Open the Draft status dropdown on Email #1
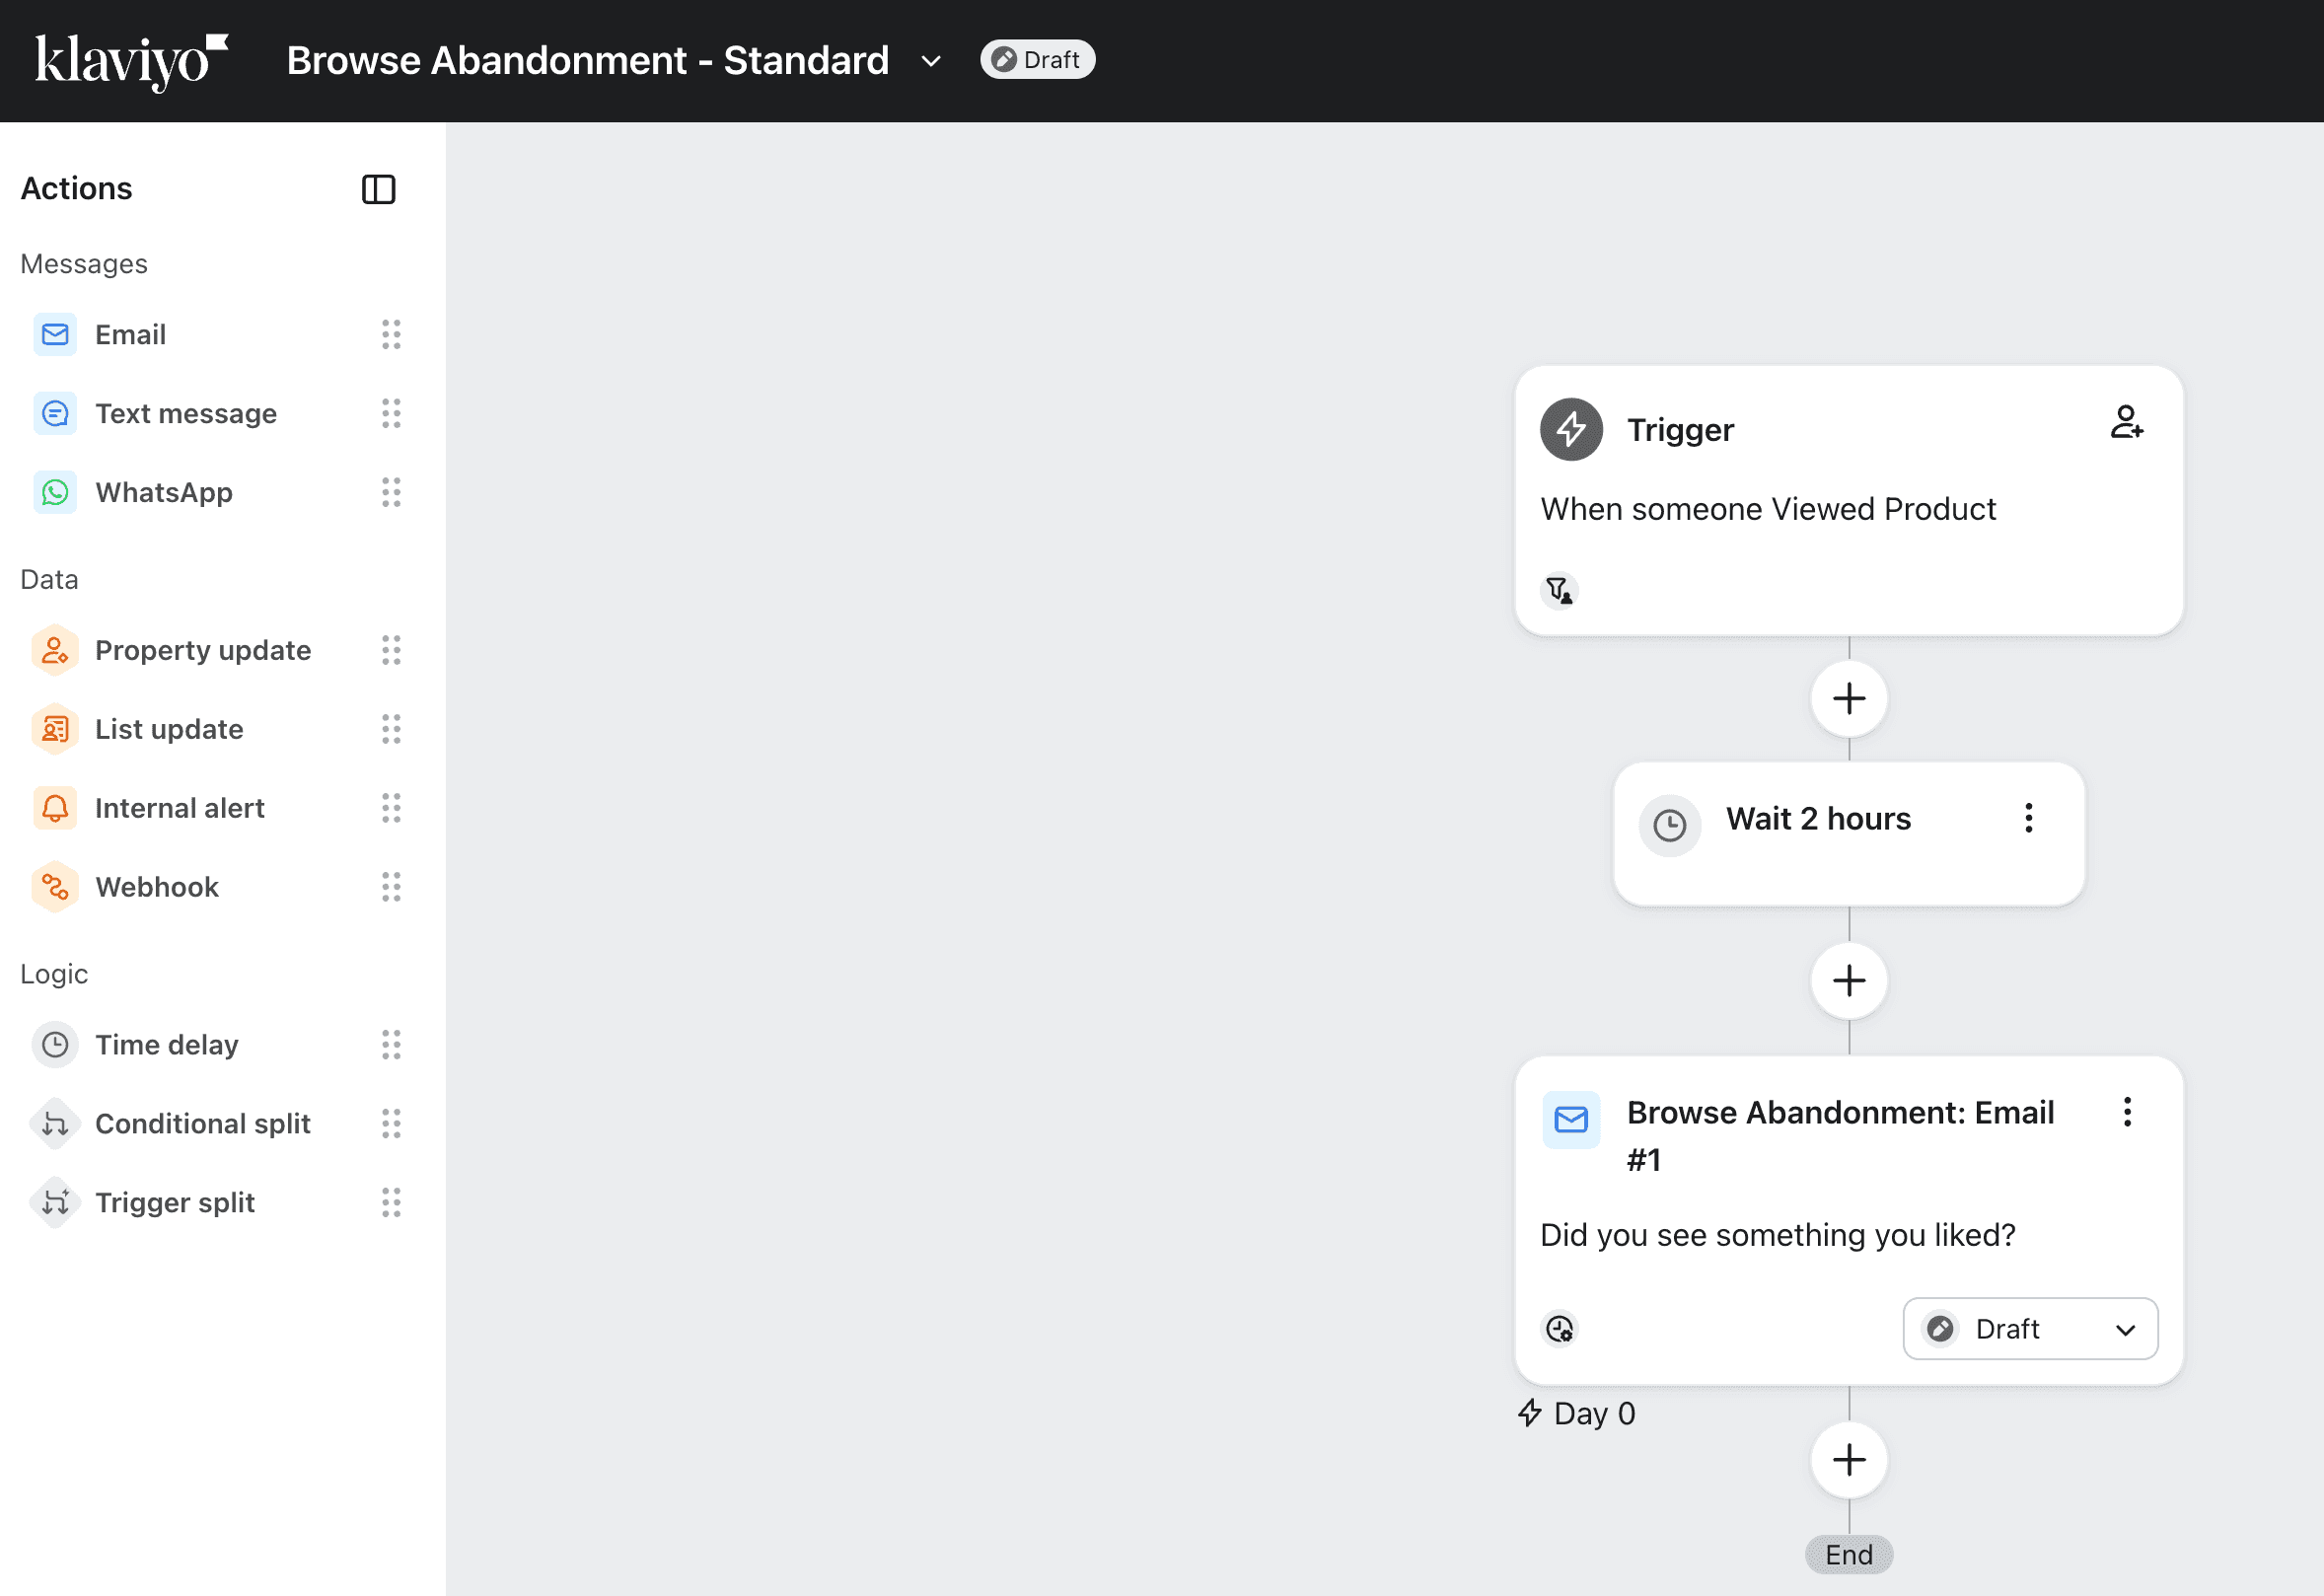 (x=2030, y=1329)
